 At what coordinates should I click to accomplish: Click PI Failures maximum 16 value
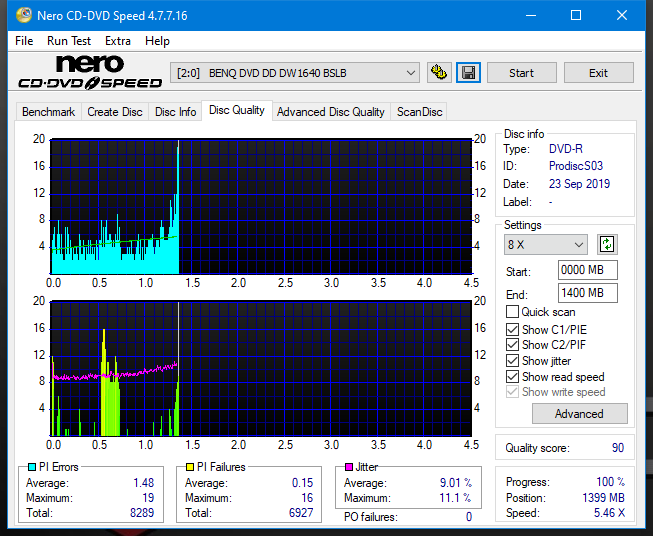pos(307,498)
